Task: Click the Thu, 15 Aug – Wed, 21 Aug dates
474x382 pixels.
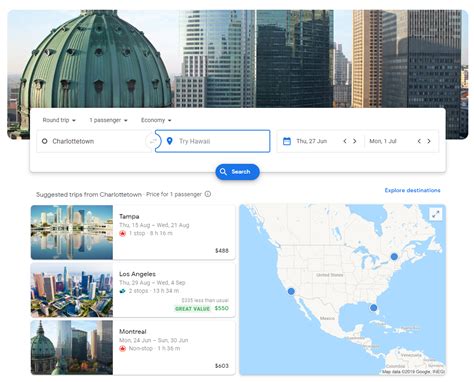Action: coord(154,225)
